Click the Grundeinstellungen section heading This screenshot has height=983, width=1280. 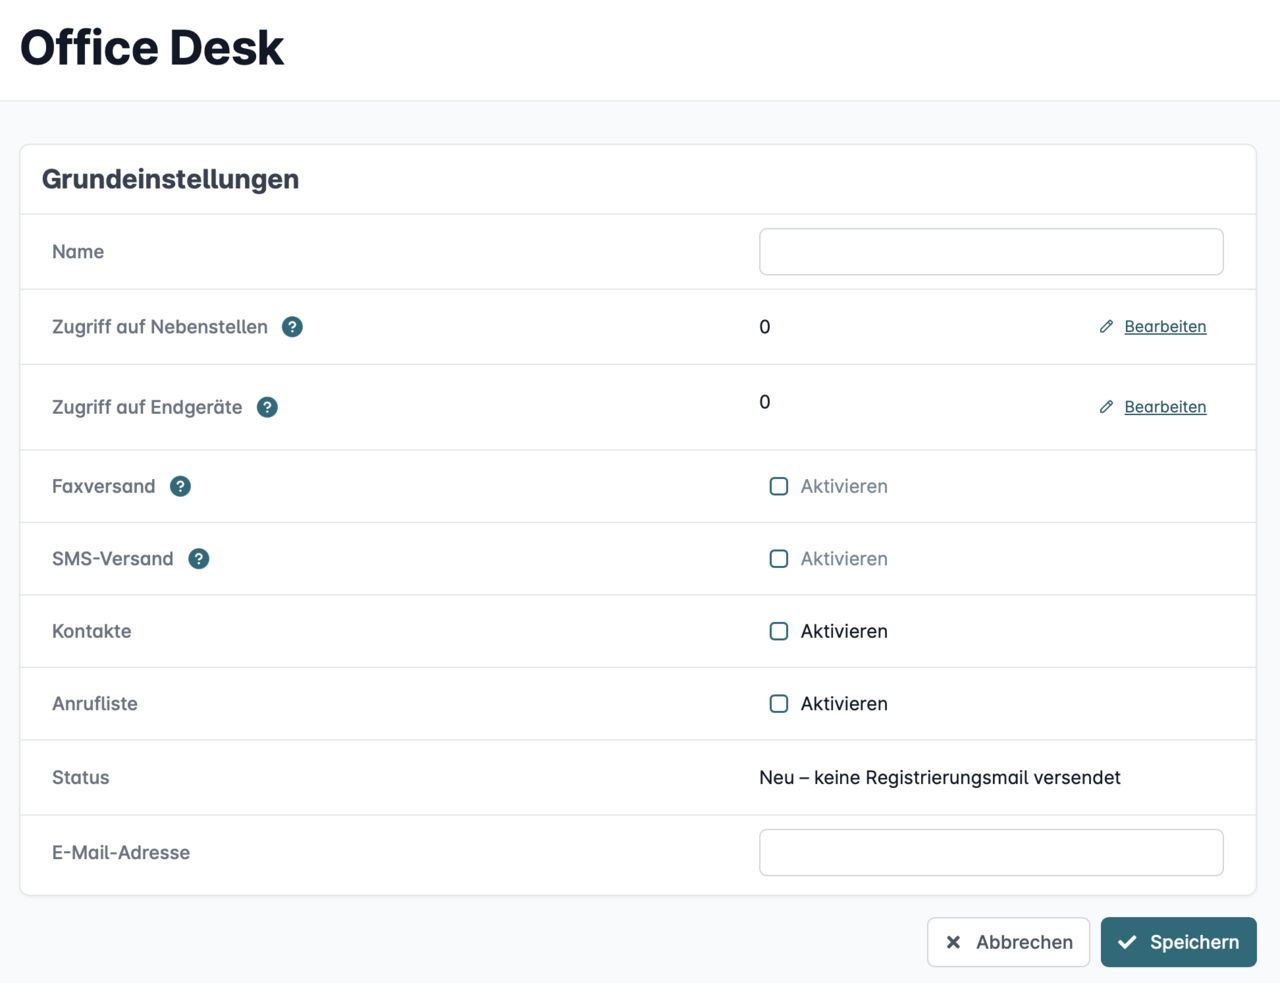(x=170, y=179)
